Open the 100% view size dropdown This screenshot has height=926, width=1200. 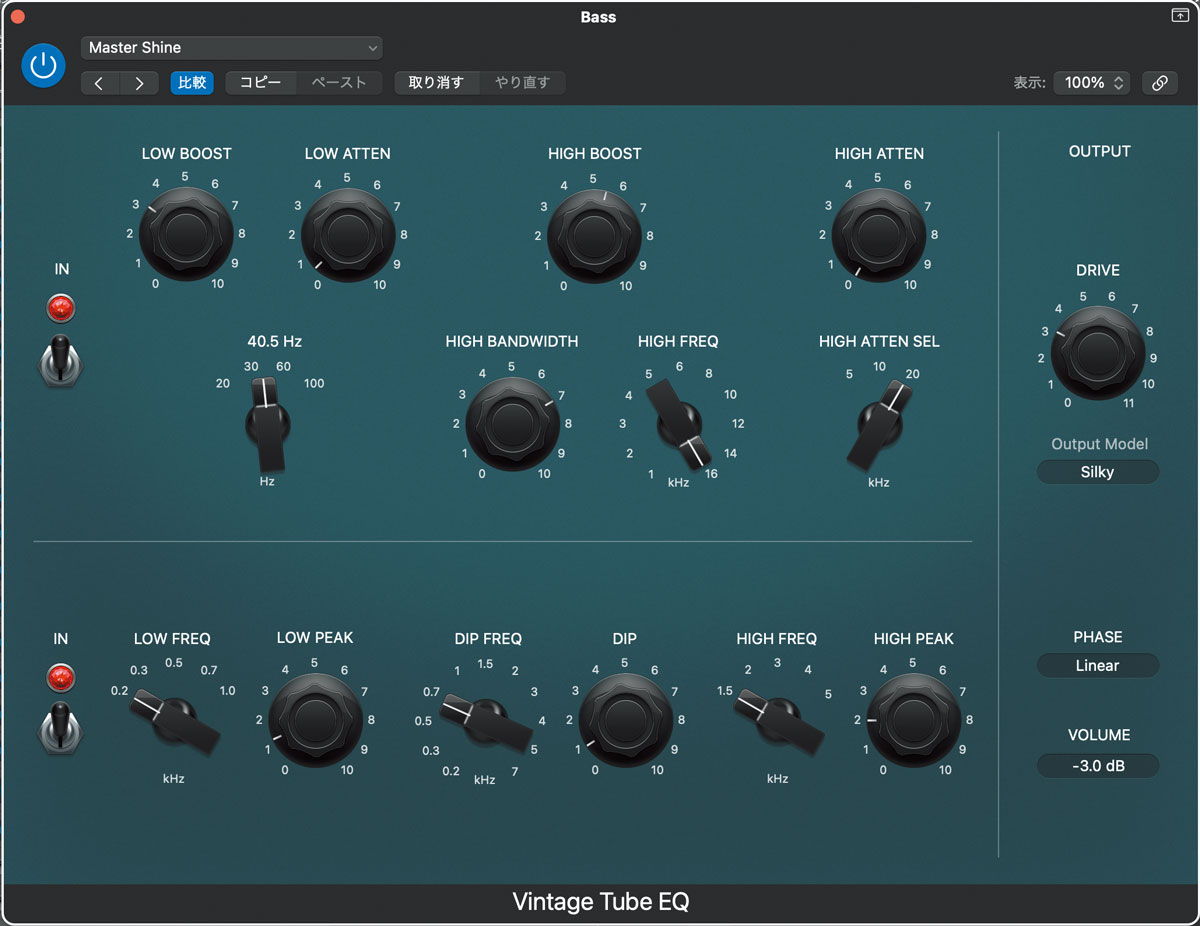coord(1091,83)
